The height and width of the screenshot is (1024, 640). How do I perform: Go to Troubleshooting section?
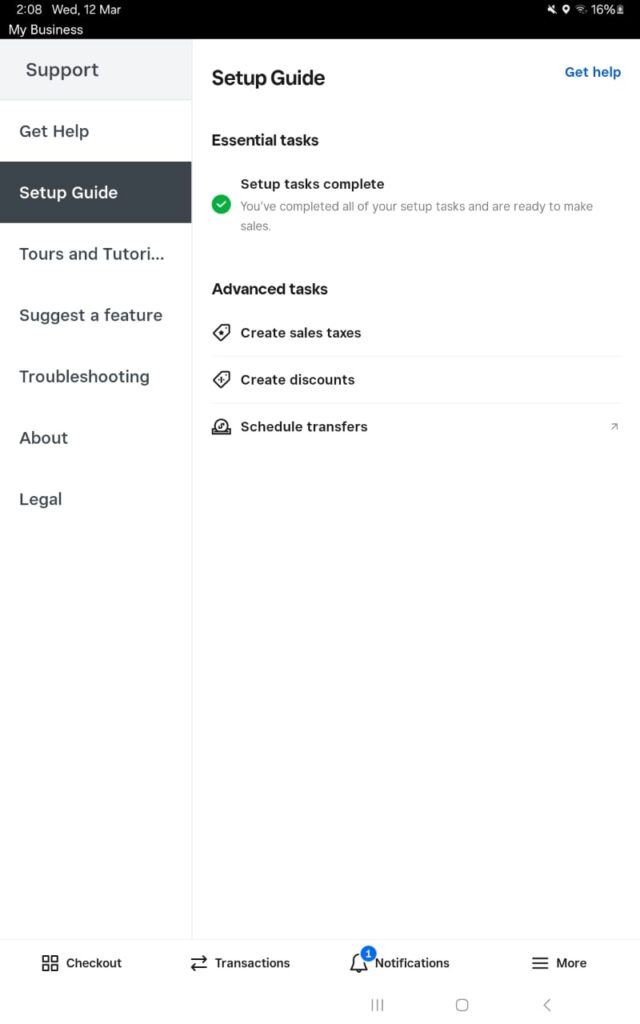pos(84,377)
